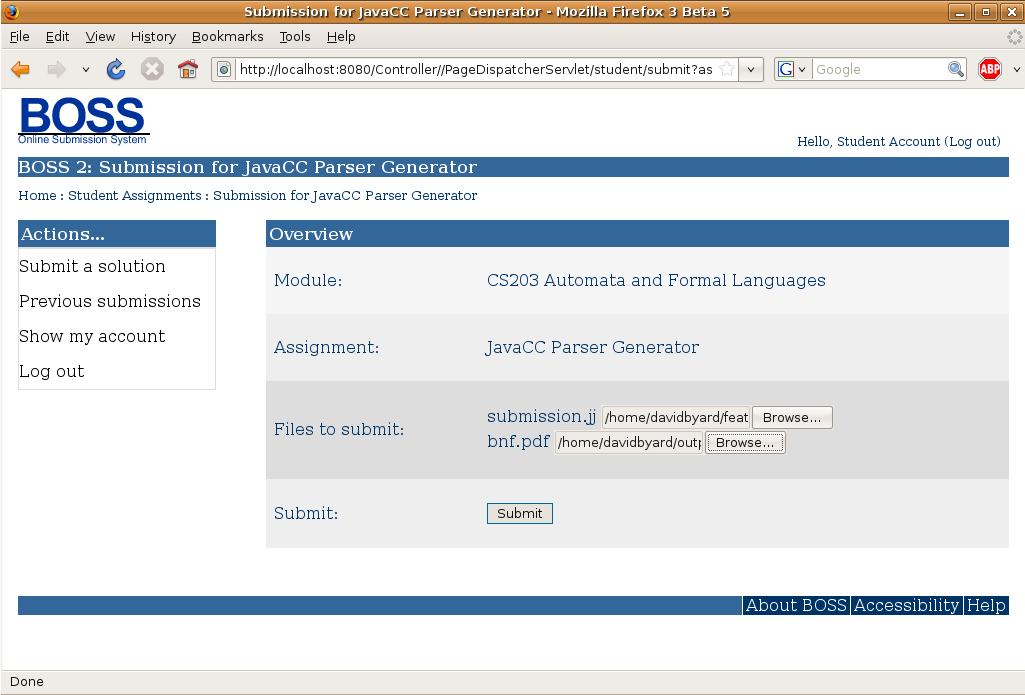Click the Reload page icon
Viewport: 1025px width, 695px height.
click(116, 69)
